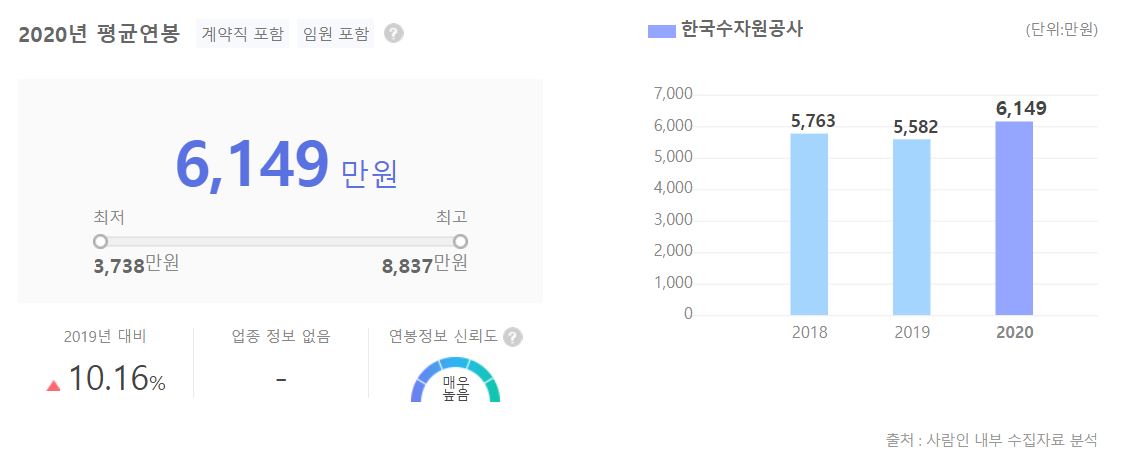Click the 최고 salary slider handle
The width and height of the screenshot is (1121, 472).
point(460,241)
